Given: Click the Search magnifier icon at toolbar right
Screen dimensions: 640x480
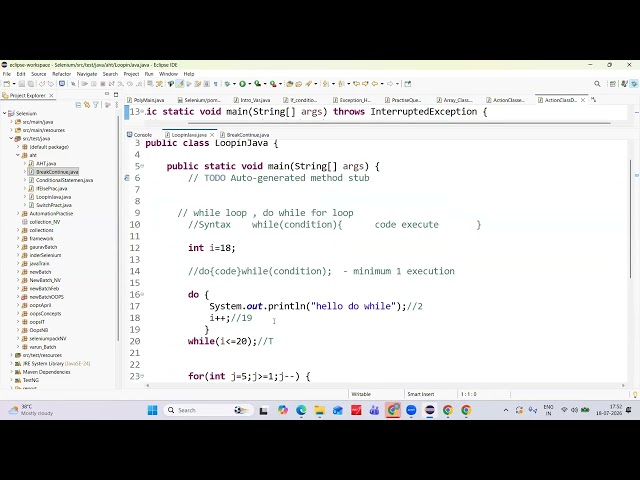Looking at the screenshot, I should (x=597, y=84).
